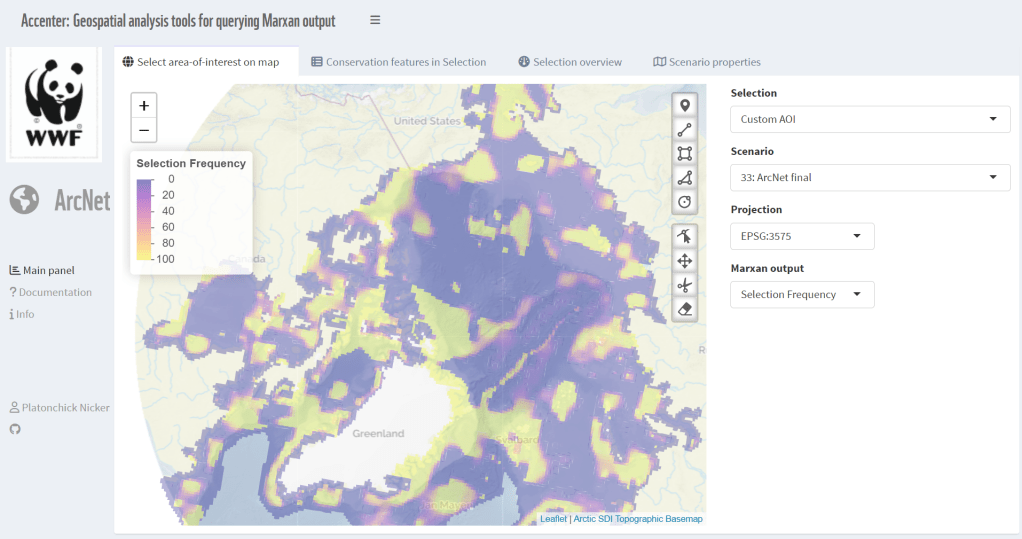Pick the draw circle tool
Screen dimensions: 1022x539
[685, 202]
